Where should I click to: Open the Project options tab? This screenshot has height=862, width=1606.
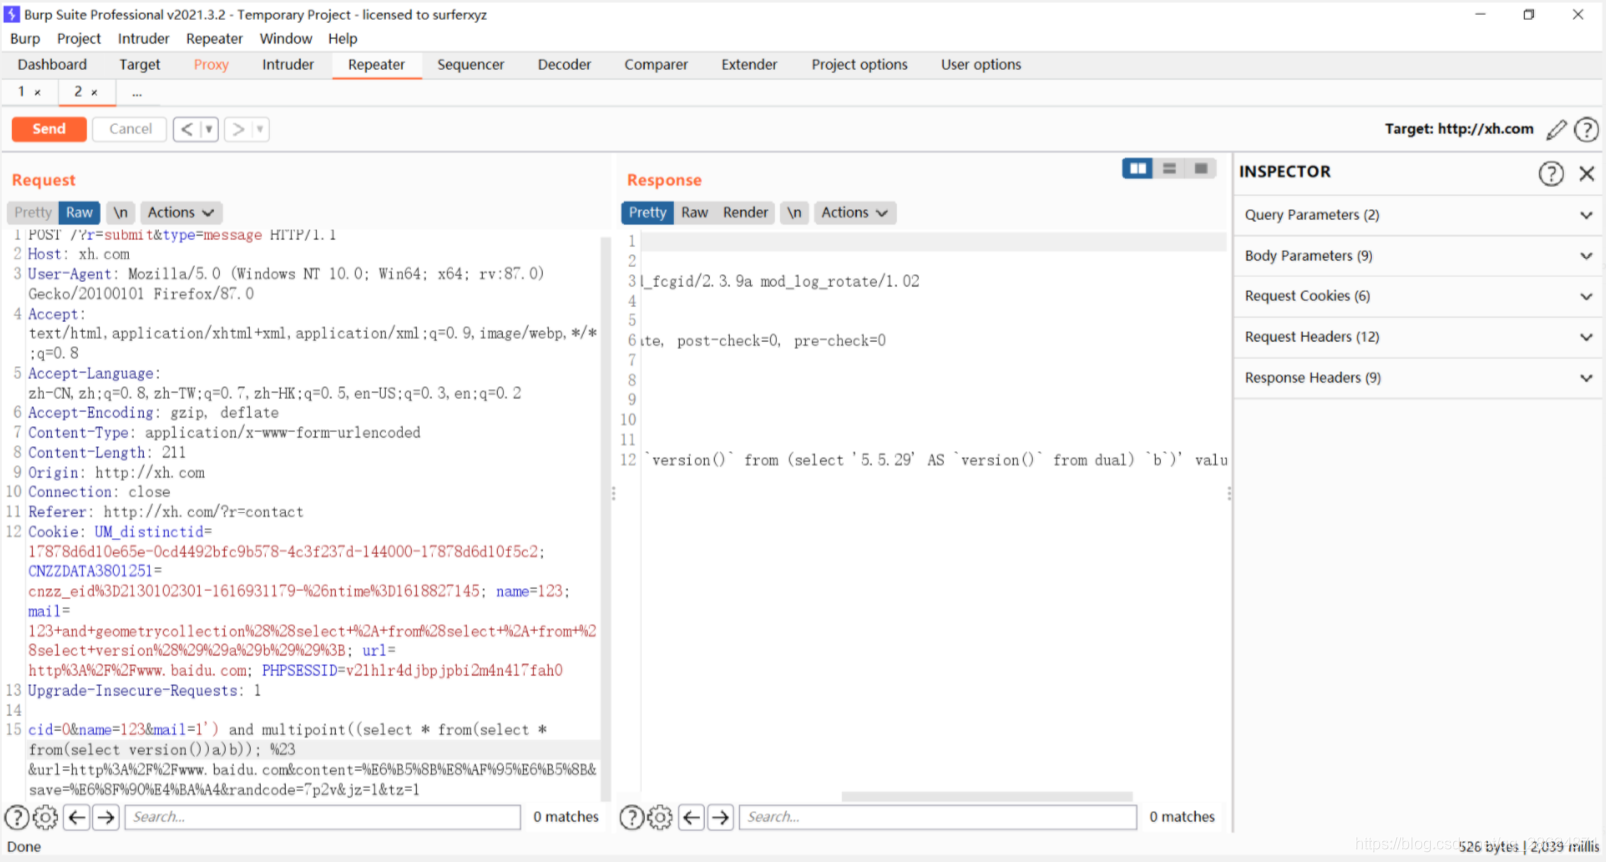pyautogui.click(x=860, y=65)
